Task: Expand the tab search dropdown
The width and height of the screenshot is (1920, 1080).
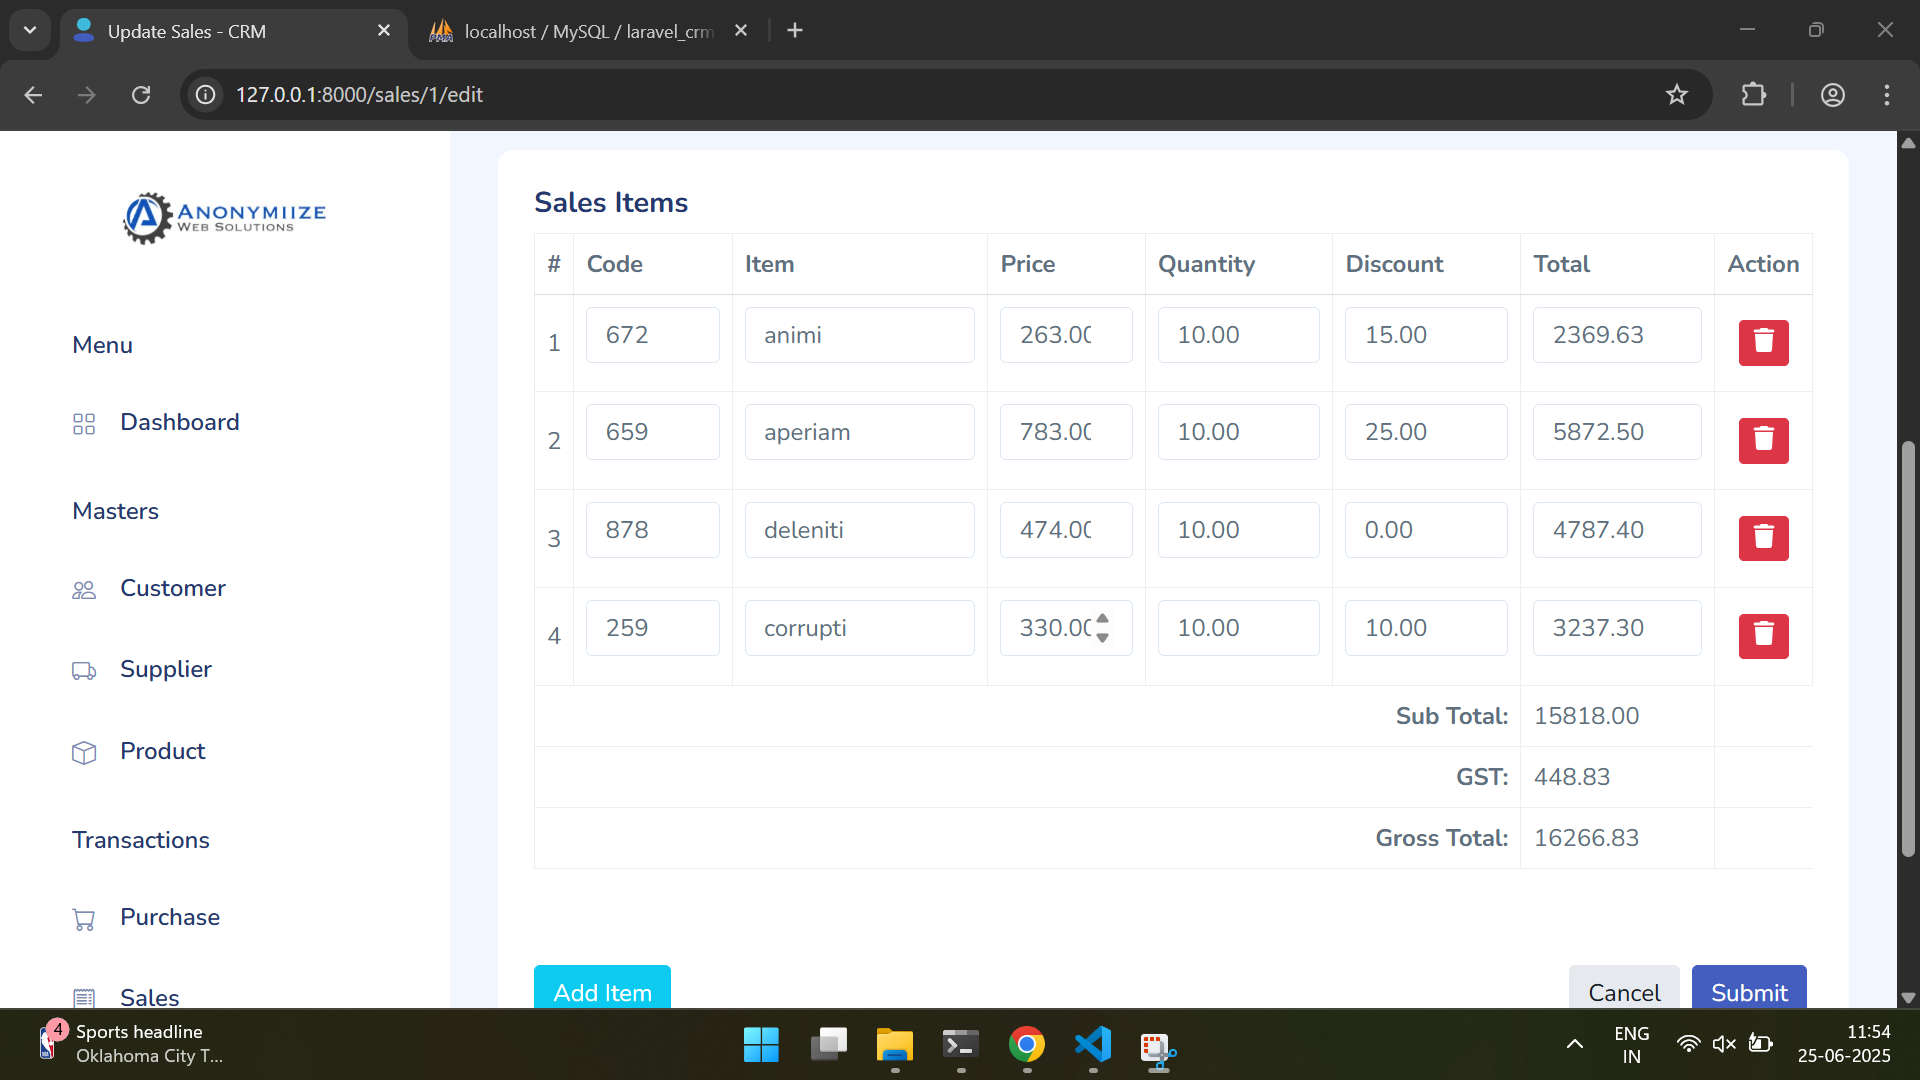Action: (30, 31)
